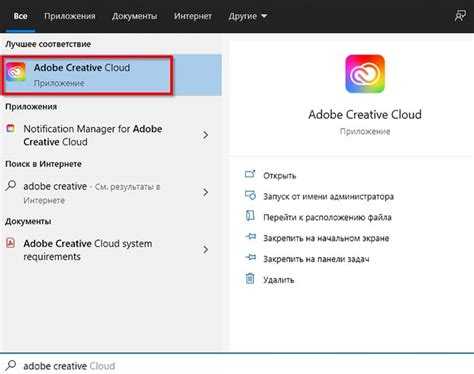
Task: Click the run-as-administrator shield icon
Action: pyautogui.click(x=250, y=195)
